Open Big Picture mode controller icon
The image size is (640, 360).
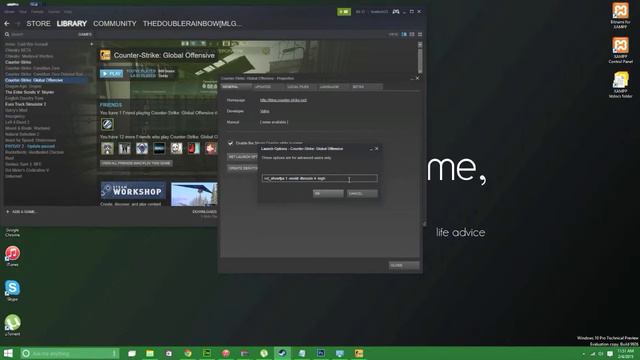[x=396, y=12]
